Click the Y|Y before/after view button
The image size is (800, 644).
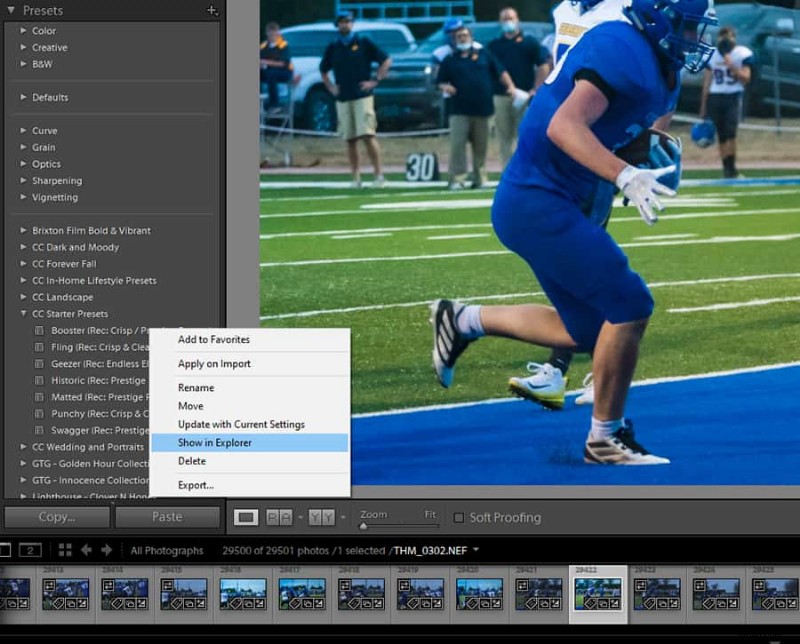[x=321, y=517]
